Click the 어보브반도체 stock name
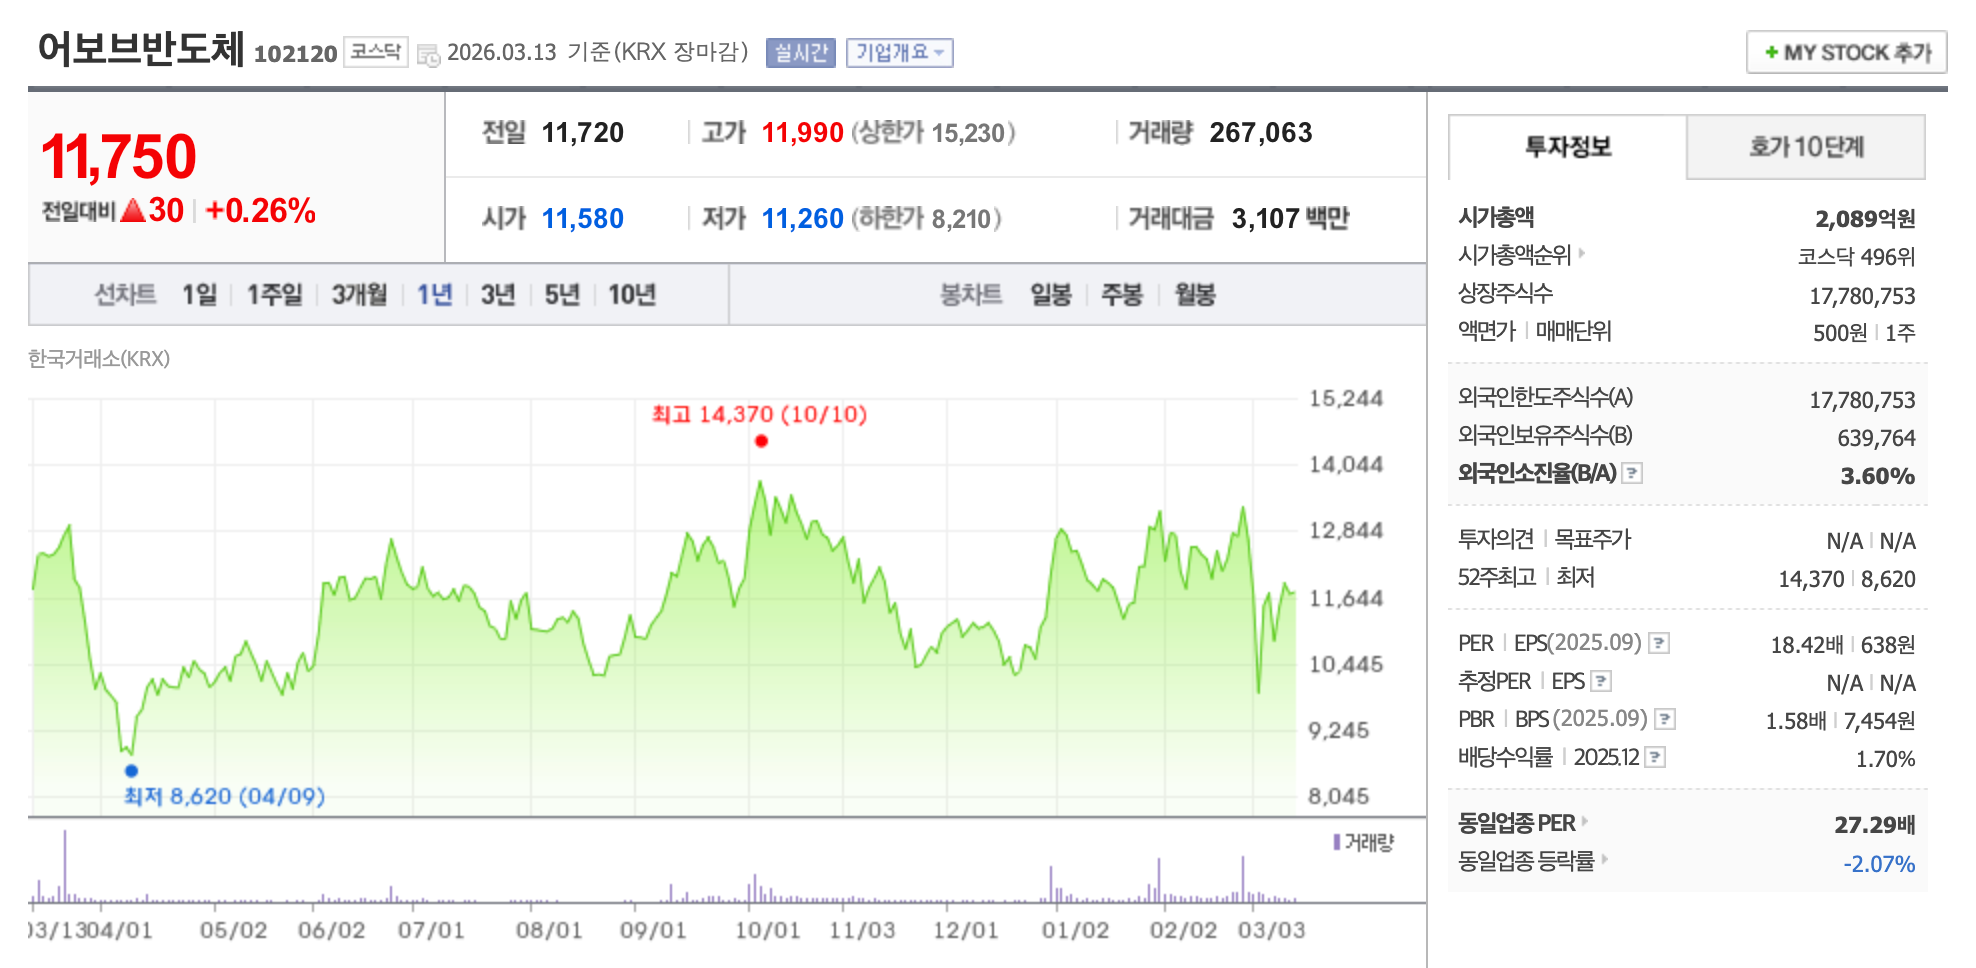The image size is (1976, 968). [x=141, y=48]
